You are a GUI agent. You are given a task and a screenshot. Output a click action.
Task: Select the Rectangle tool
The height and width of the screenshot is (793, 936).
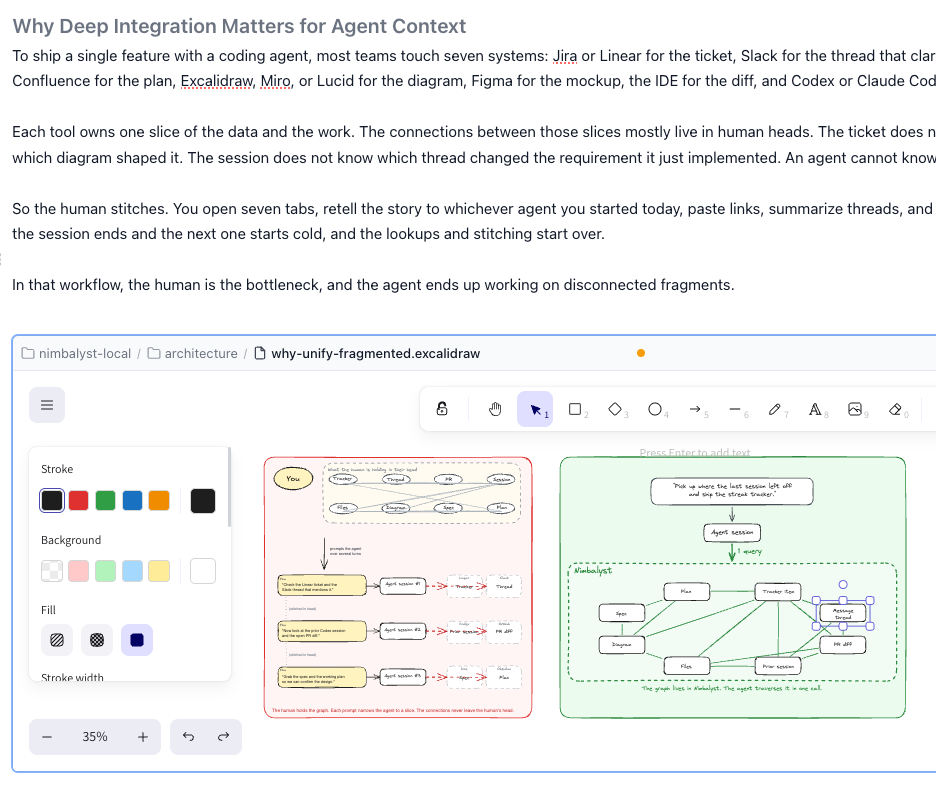[575, 409]
